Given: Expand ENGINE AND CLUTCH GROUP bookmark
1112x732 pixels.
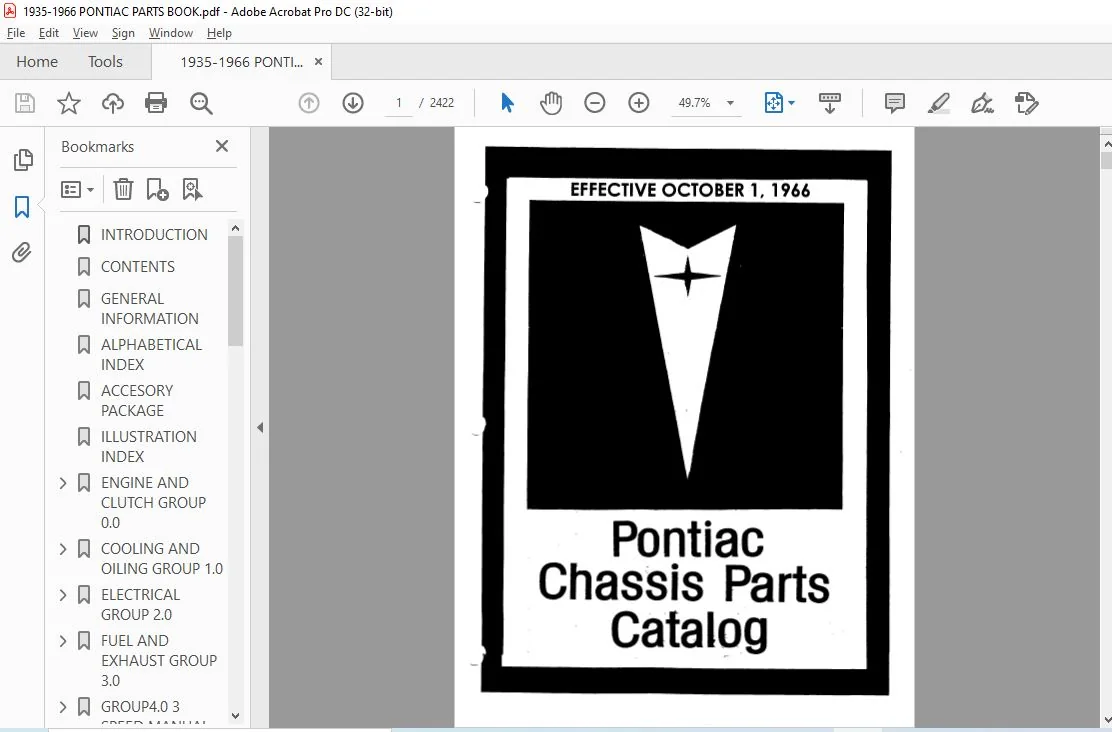Looking at the screenshot, I should click(63, 483).
